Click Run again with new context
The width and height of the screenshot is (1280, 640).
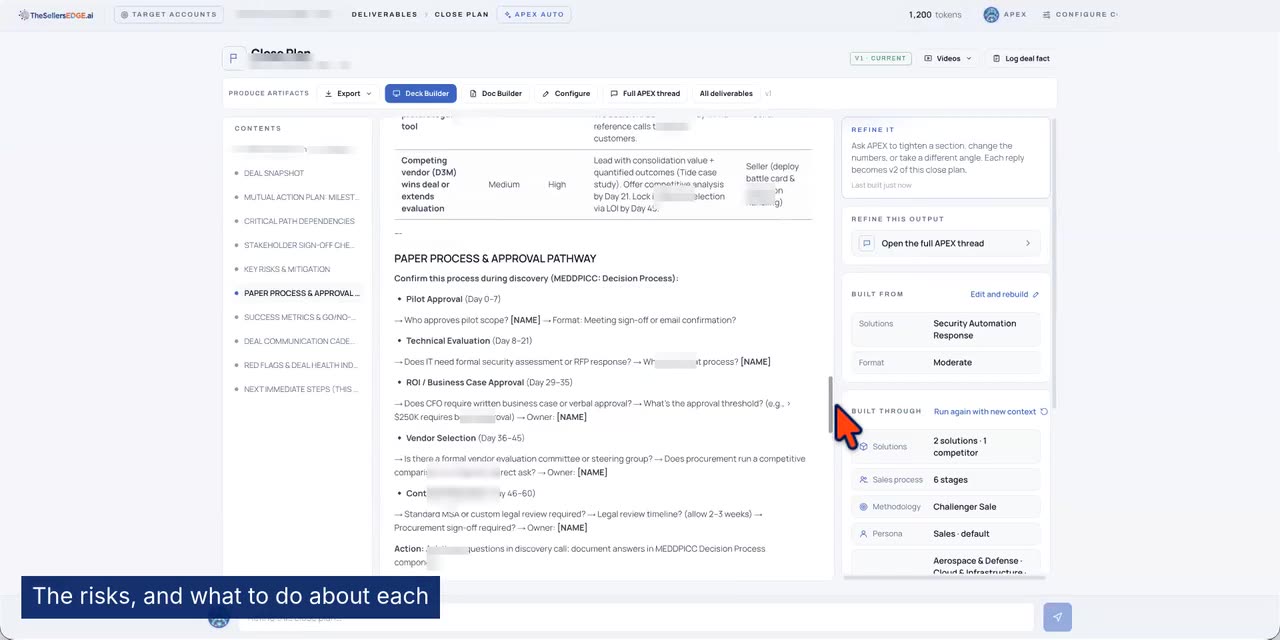[985, 411]
